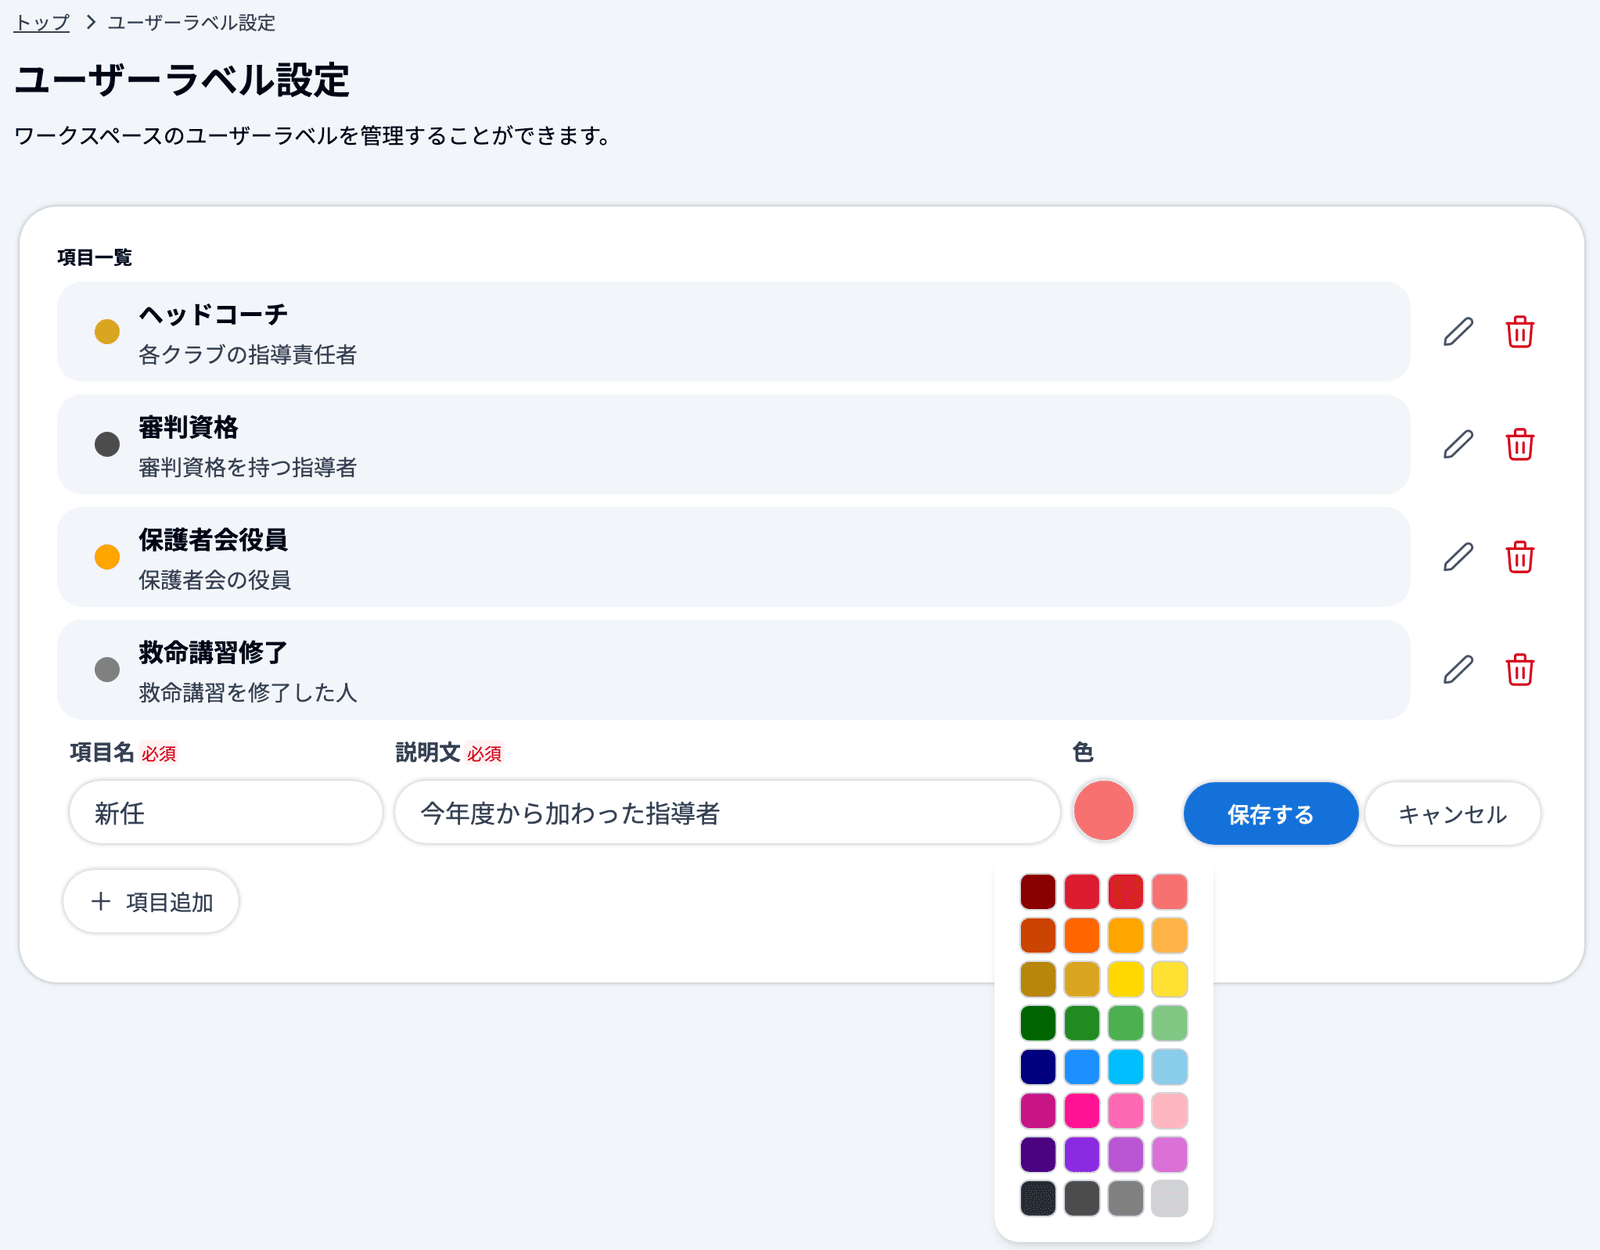Image resolution: width=1600 pixels, height=1250 pixels.
Task: Edit the 審判資格 label with pencil icon
Action: pyautogui.click(x=1458, y=444)
